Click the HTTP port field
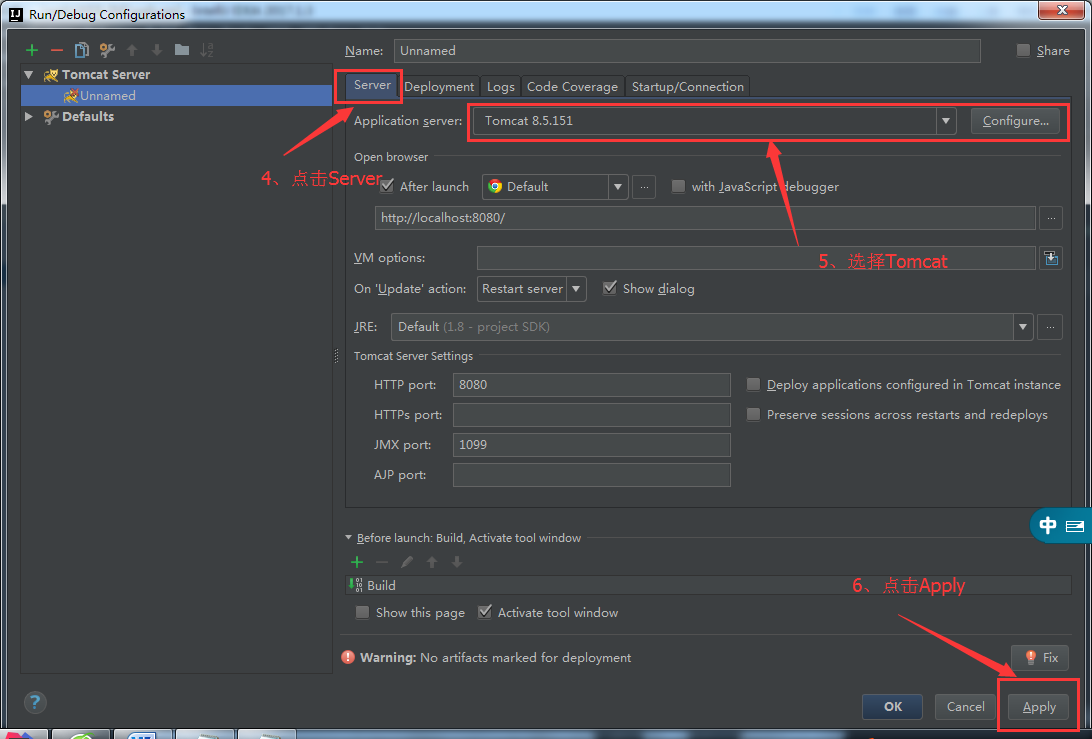1092x739 pixels. [591, 384]
